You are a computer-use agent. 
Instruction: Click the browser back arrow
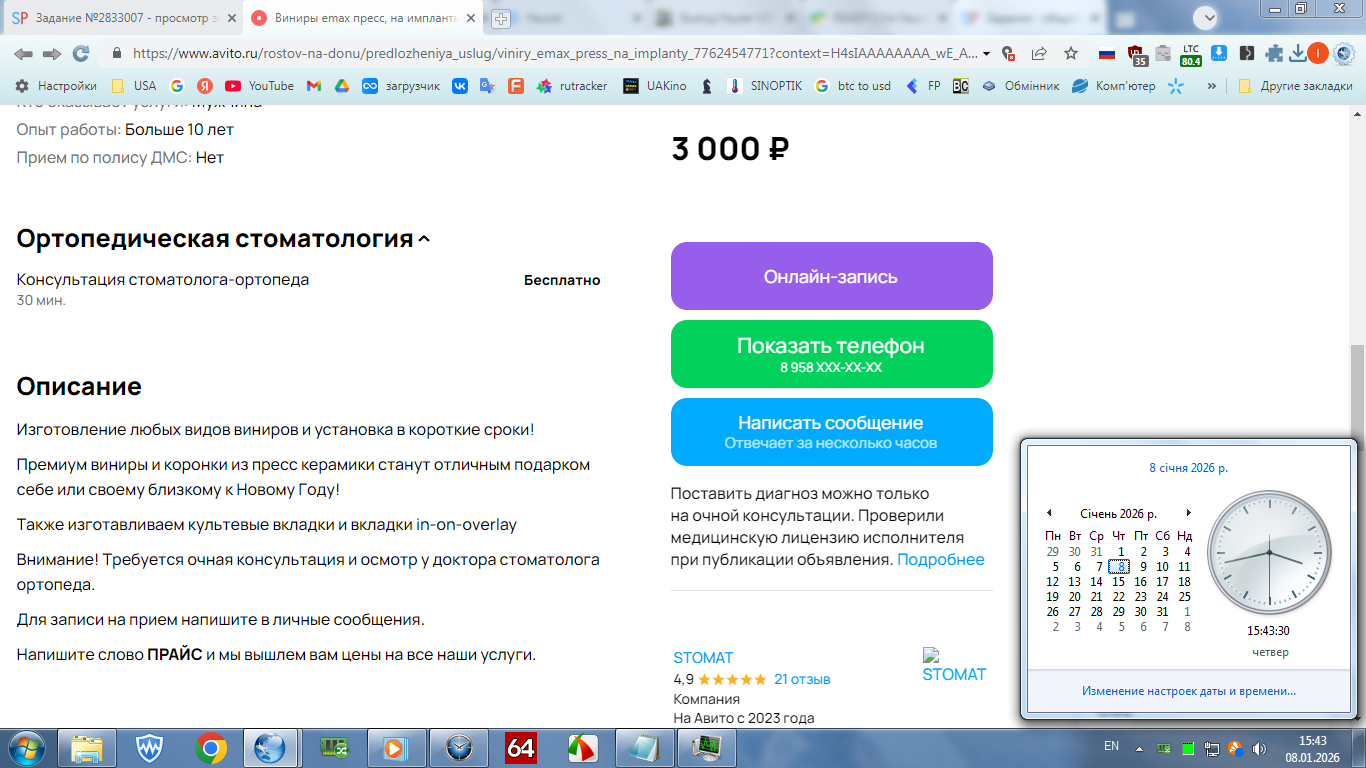click(x=23, y=53)
